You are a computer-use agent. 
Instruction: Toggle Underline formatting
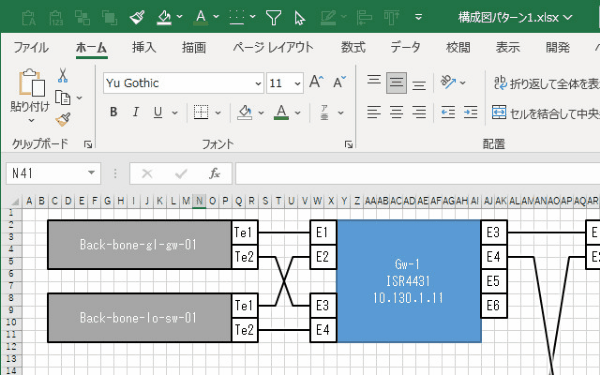point(158,112)
